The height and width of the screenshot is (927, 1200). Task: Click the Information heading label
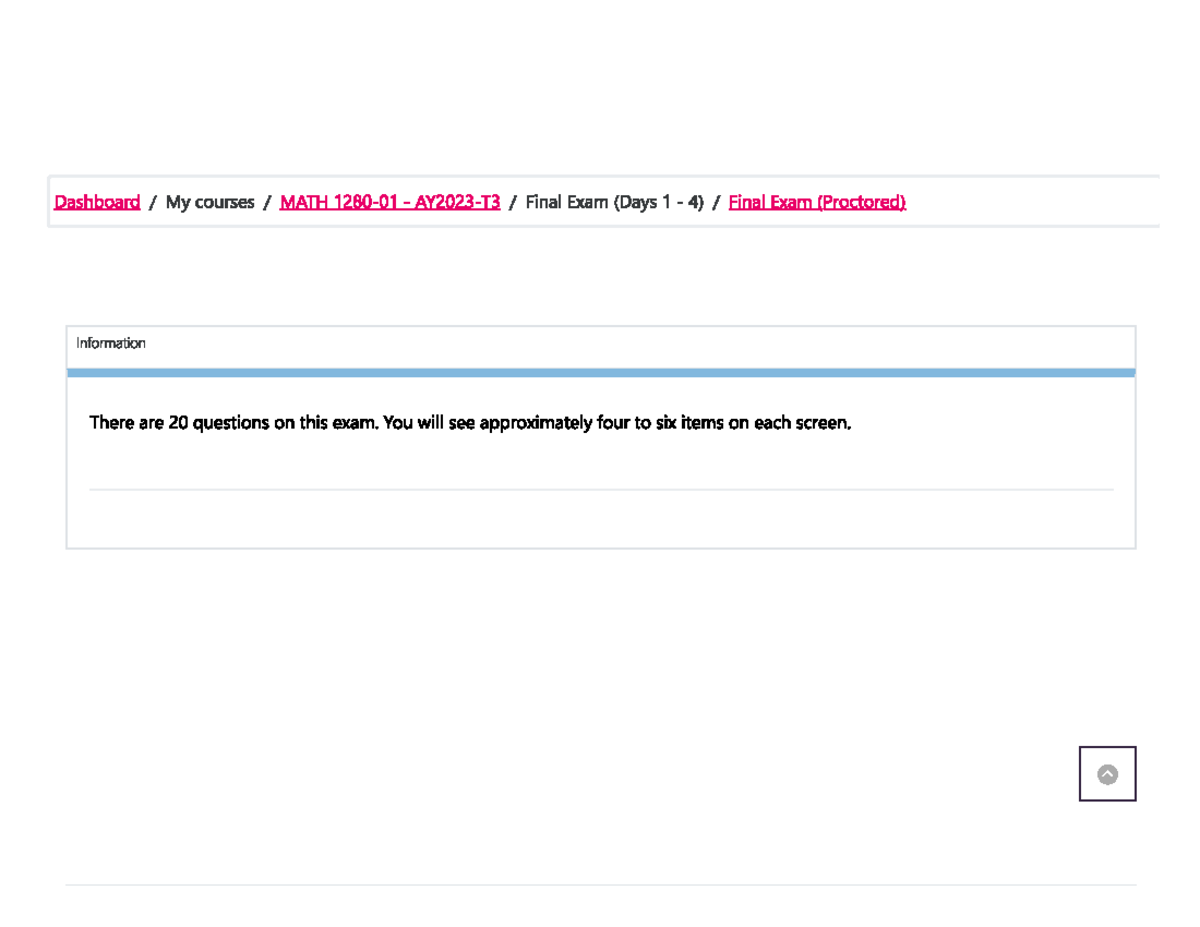coord(111,343)
